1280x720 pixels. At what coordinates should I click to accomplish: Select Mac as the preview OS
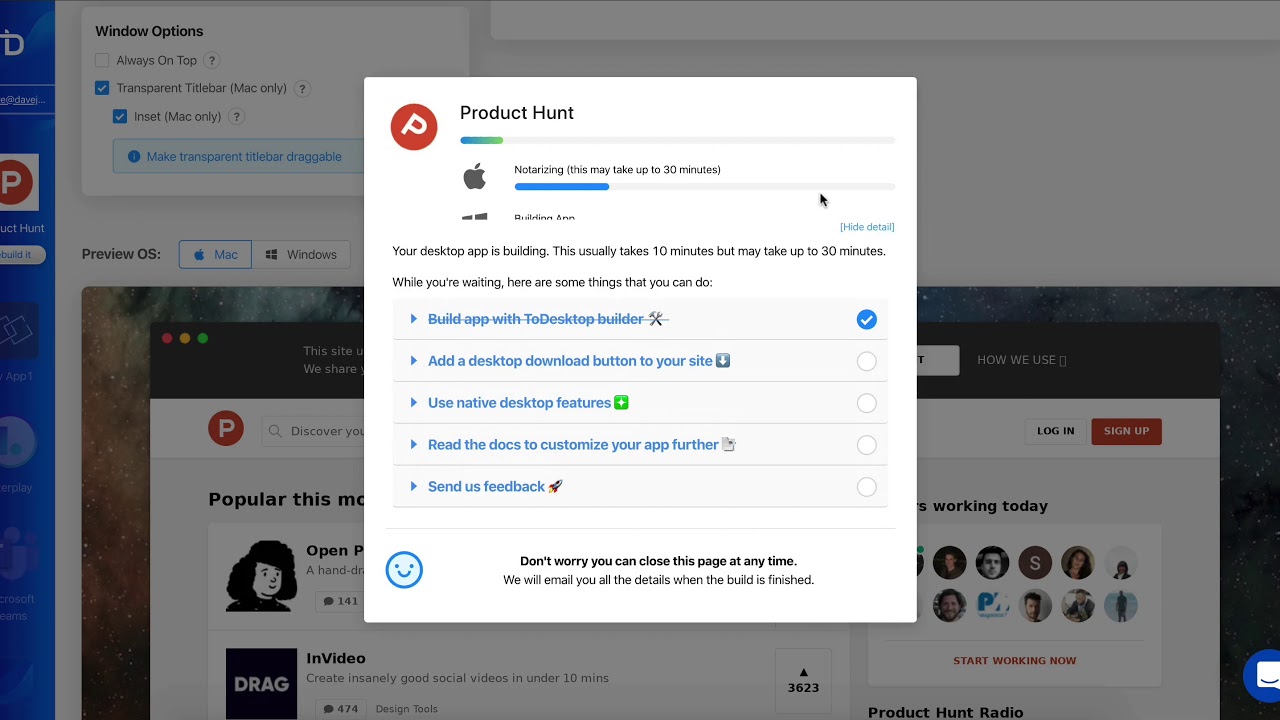[216, 255]
